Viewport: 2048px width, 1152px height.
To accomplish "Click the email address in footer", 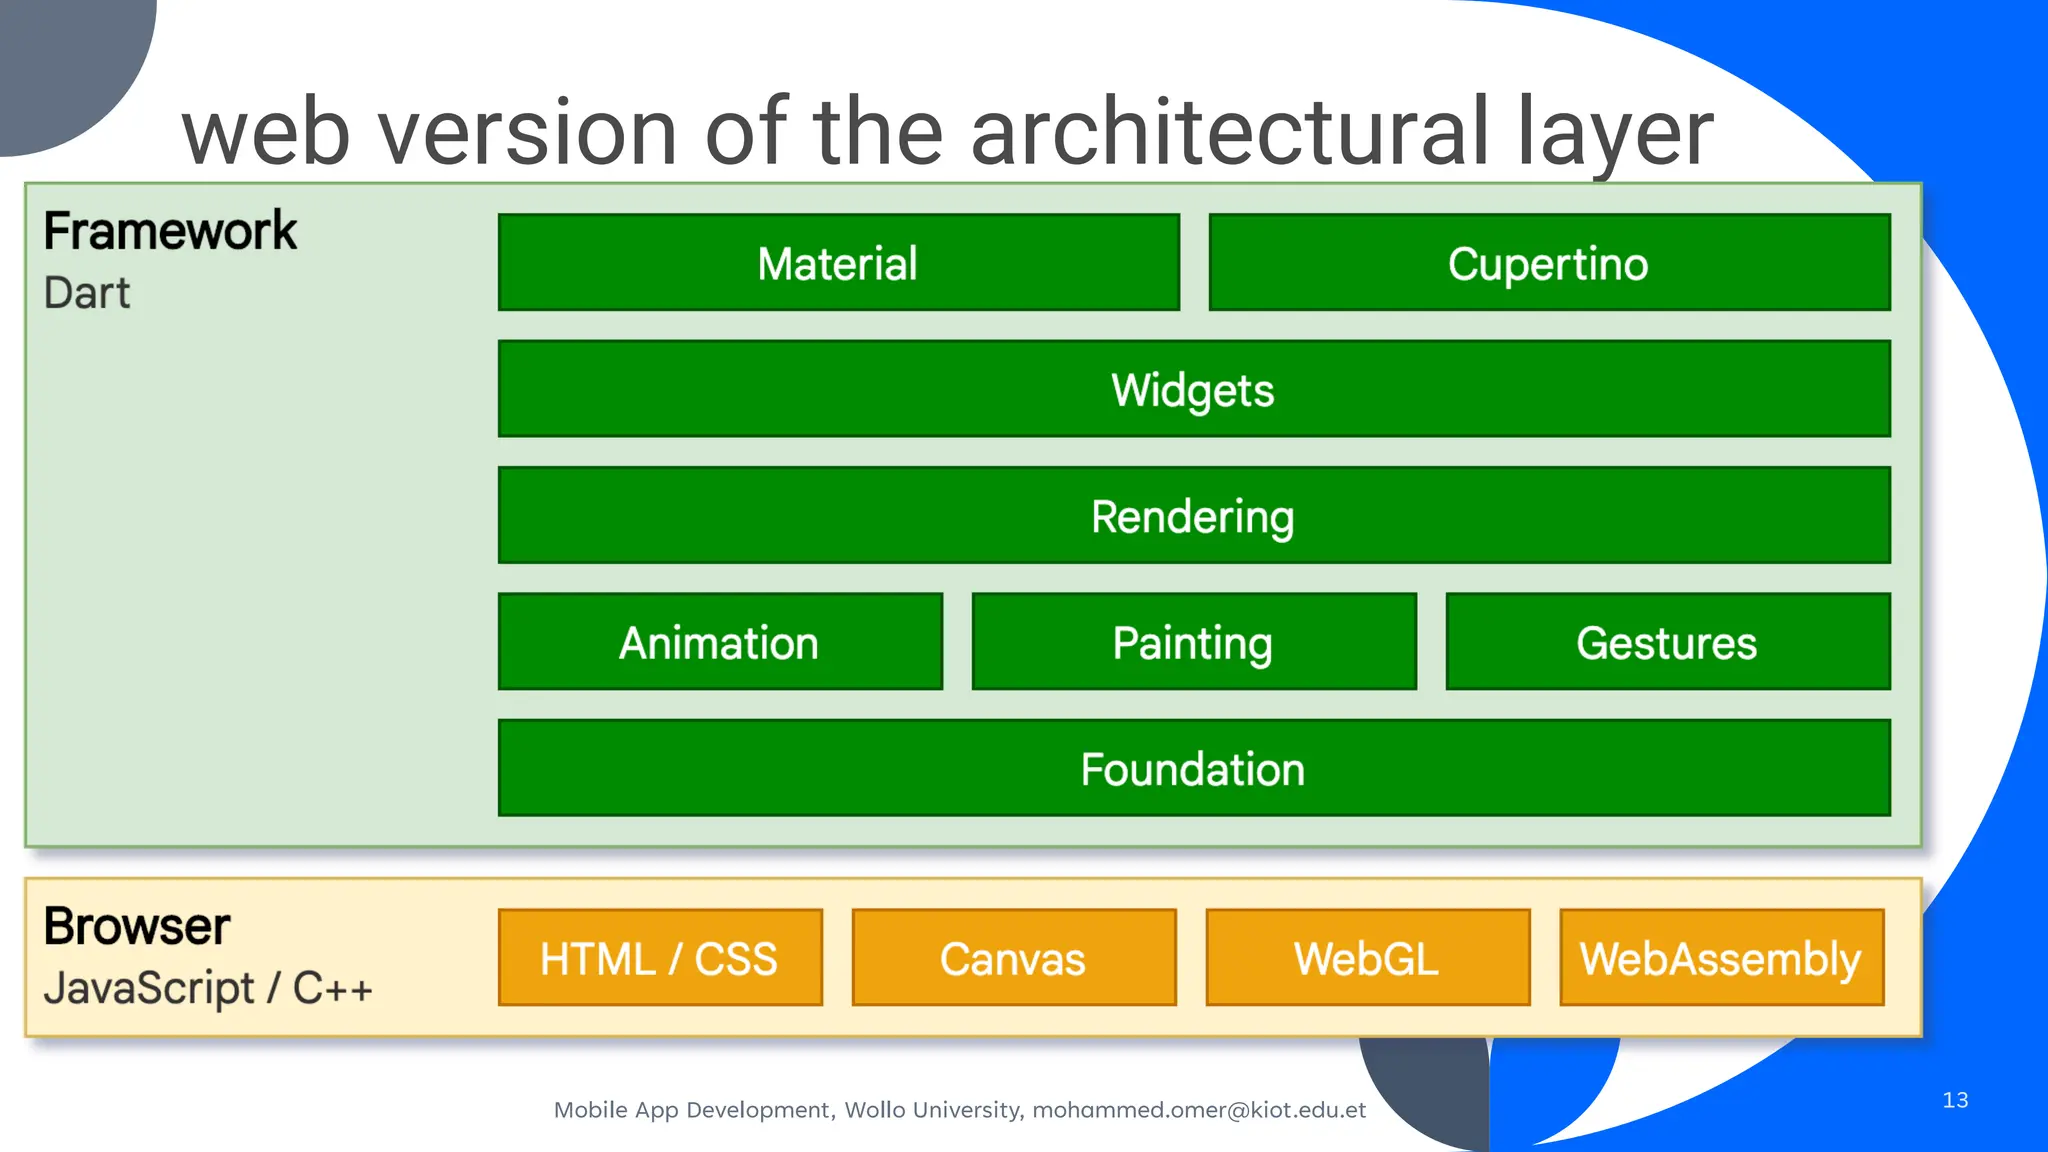I will 1198,1110.
